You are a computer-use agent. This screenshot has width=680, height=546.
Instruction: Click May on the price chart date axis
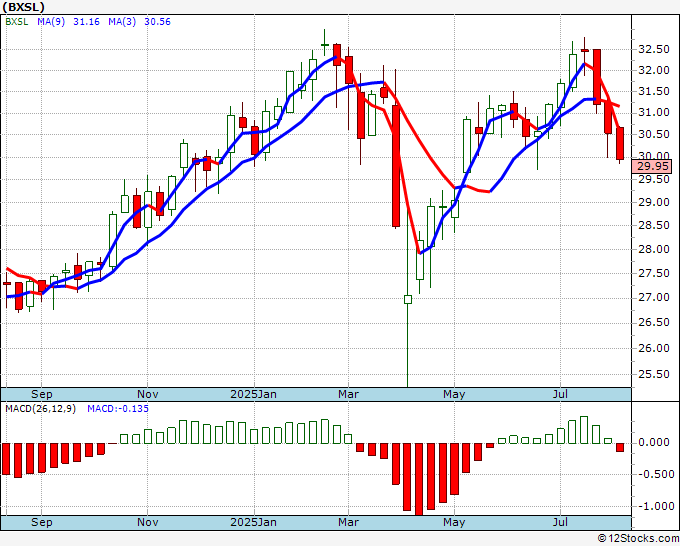(x=454, y=394)
